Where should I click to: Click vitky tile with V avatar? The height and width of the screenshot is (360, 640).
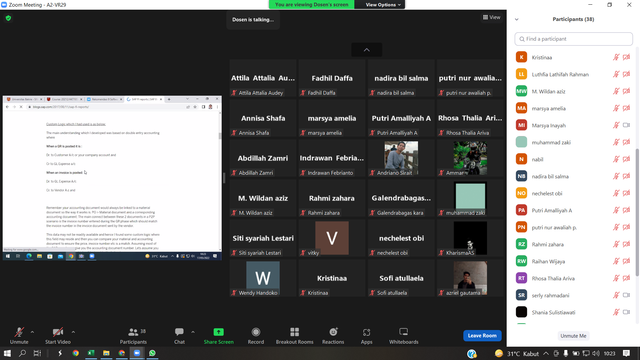(x=332, y=238)
